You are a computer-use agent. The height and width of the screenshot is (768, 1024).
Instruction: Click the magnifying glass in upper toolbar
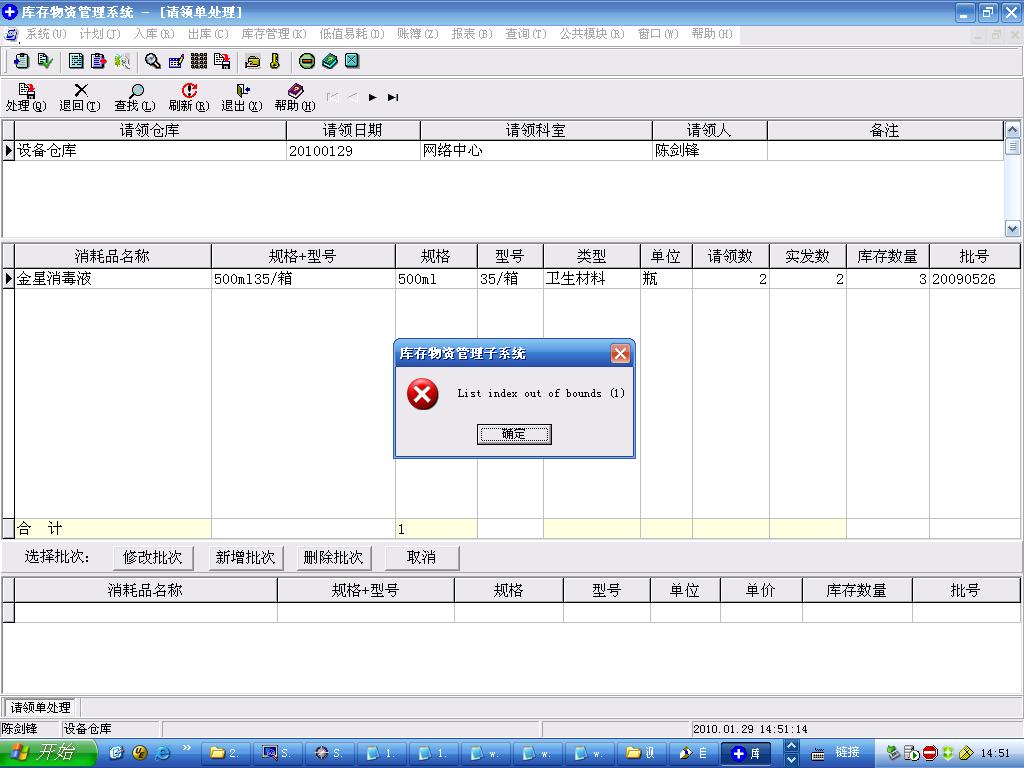pyautogui.click(x=153, y=61)
